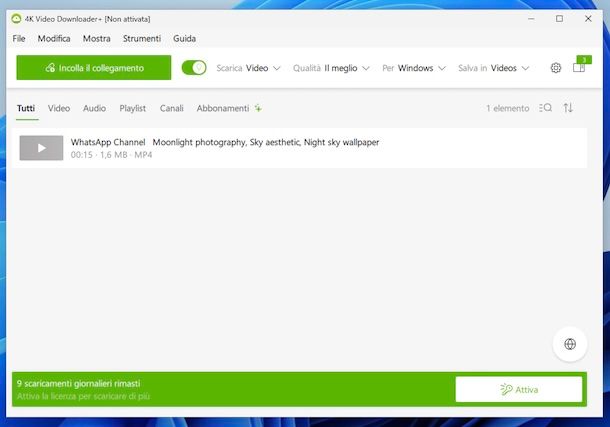The height and width of the screenshot is (427, 610).
Task: Switch to the Playlist tab
Action: click(132, 108)
